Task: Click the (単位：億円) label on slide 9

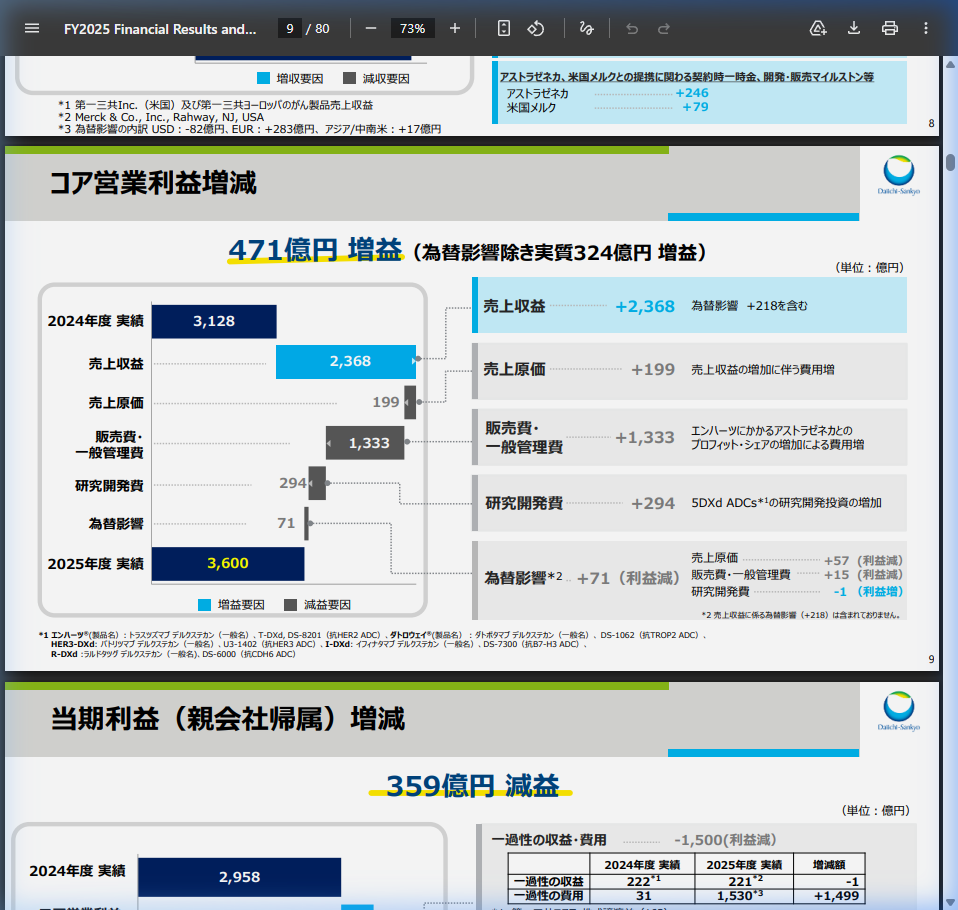Action: tap(869, 268)
